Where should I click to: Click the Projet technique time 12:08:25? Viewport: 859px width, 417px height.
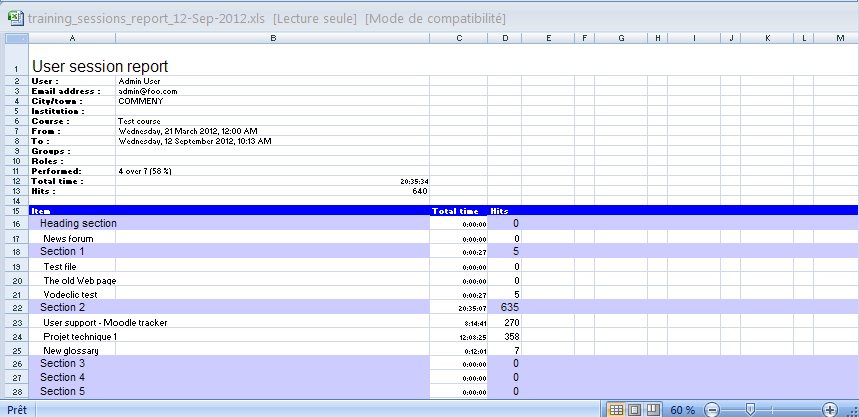(x=473, y=338)
